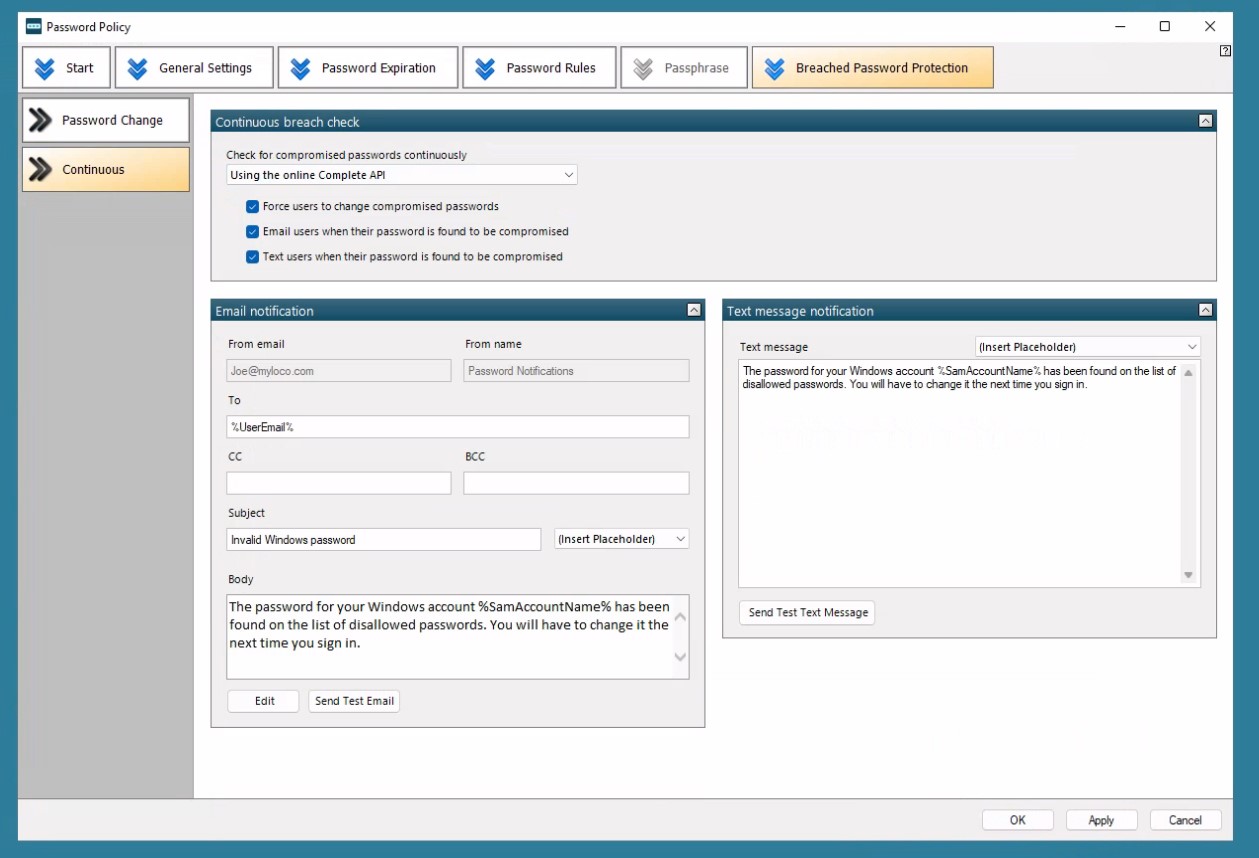Open the Subject Insert Placeholder dropdown
The height and width of the screenshot is (858, 1259).
[x=622, y=539]
